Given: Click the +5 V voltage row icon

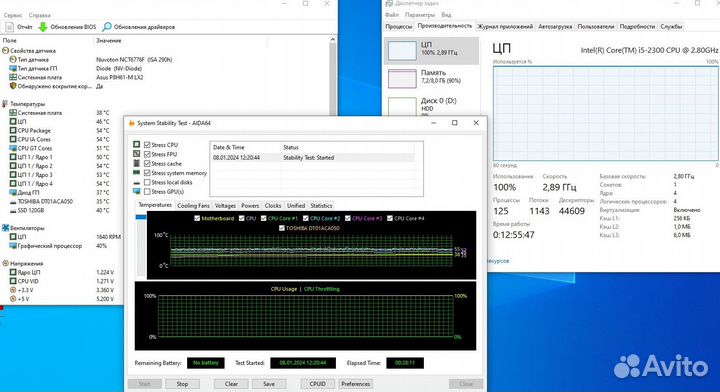Looking at the screenshot, I should [13, 299].
